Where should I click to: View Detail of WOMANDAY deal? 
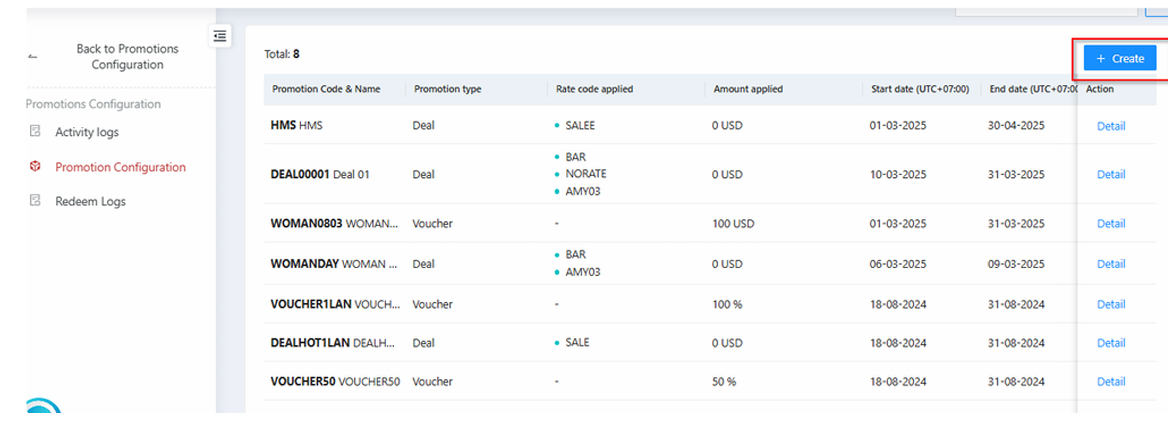tap(1110, 264)
